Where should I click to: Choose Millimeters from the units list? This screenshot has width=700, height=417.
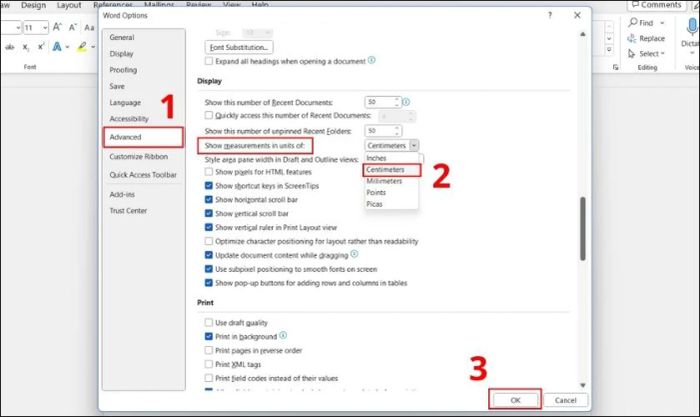pyautogui.click(x=392, y=181)
